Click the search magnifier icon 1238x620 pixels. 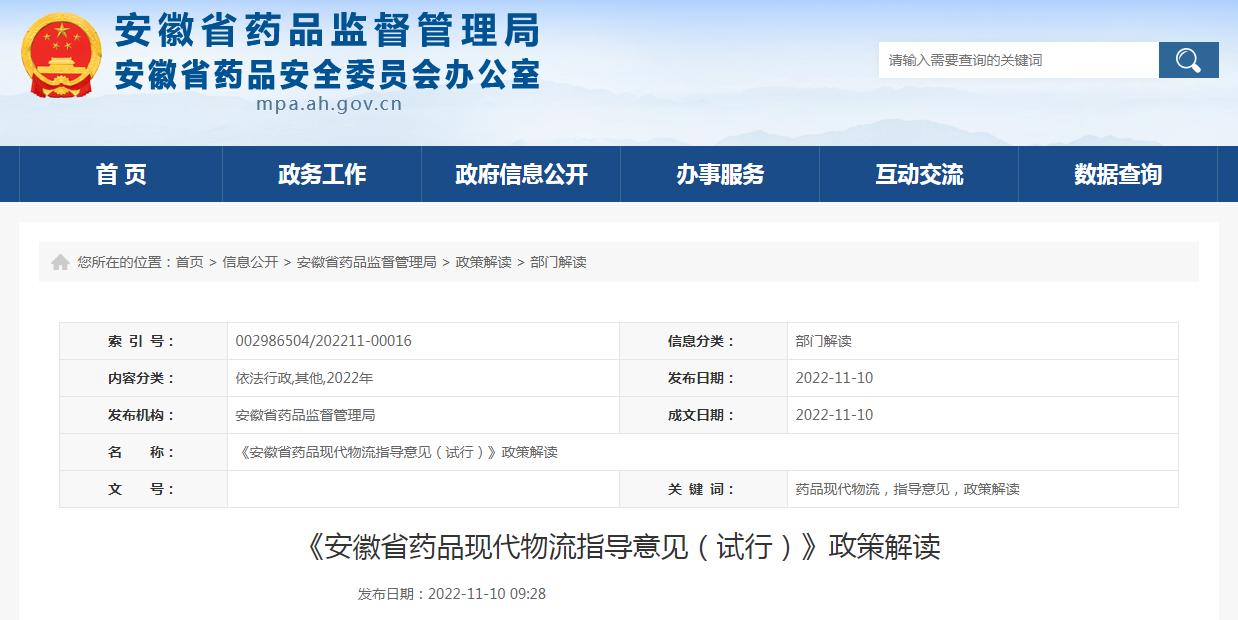tap(1188, 59)
